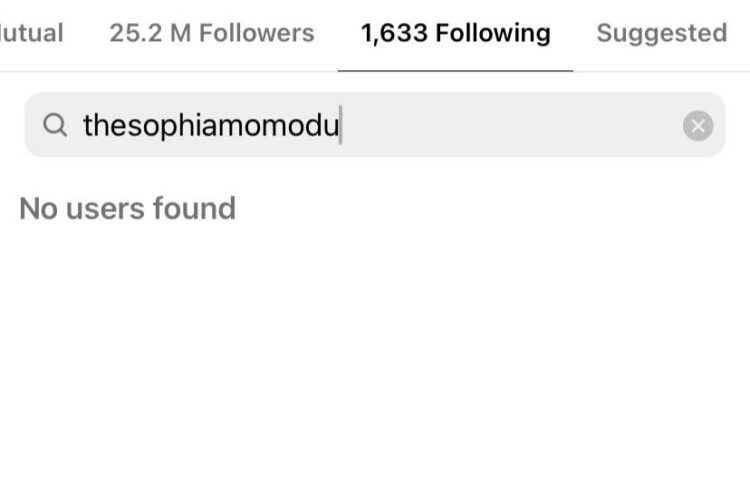Screen dimensions: 750x485
Task: Go to the partially visible Mutual tab
Action: pos(32,33)
